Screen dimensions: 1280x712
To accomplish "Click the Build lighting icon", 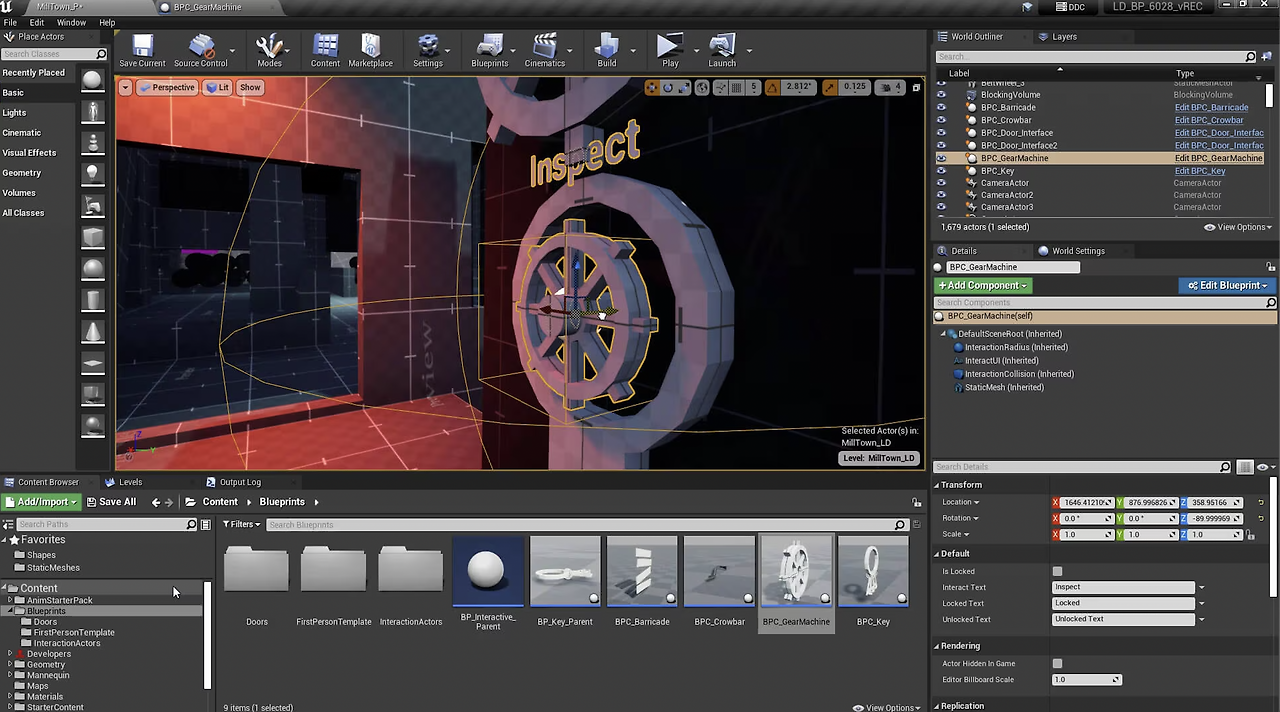I will pos(606,48).
